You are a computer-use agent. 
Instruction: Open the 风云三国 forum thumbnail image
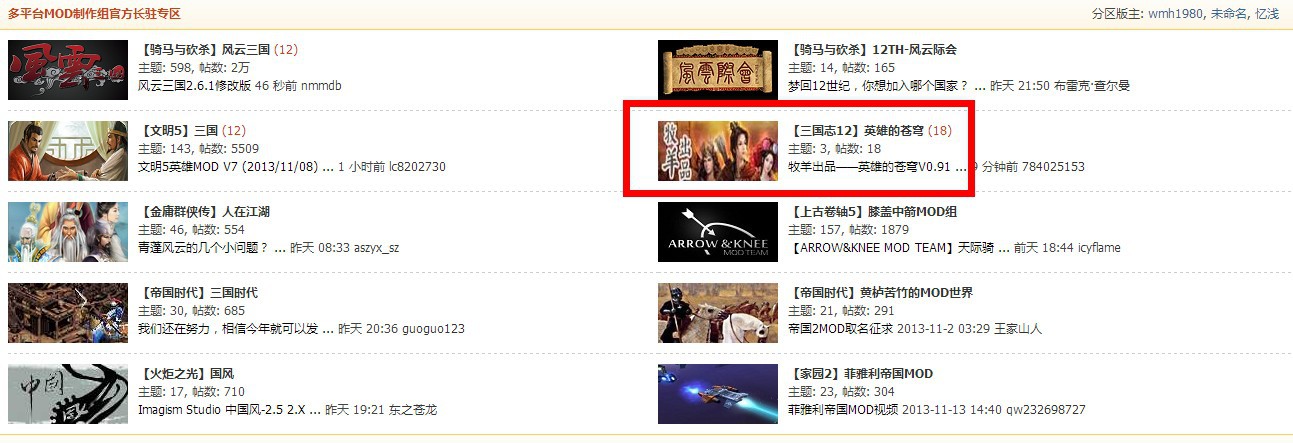(68, 70)
